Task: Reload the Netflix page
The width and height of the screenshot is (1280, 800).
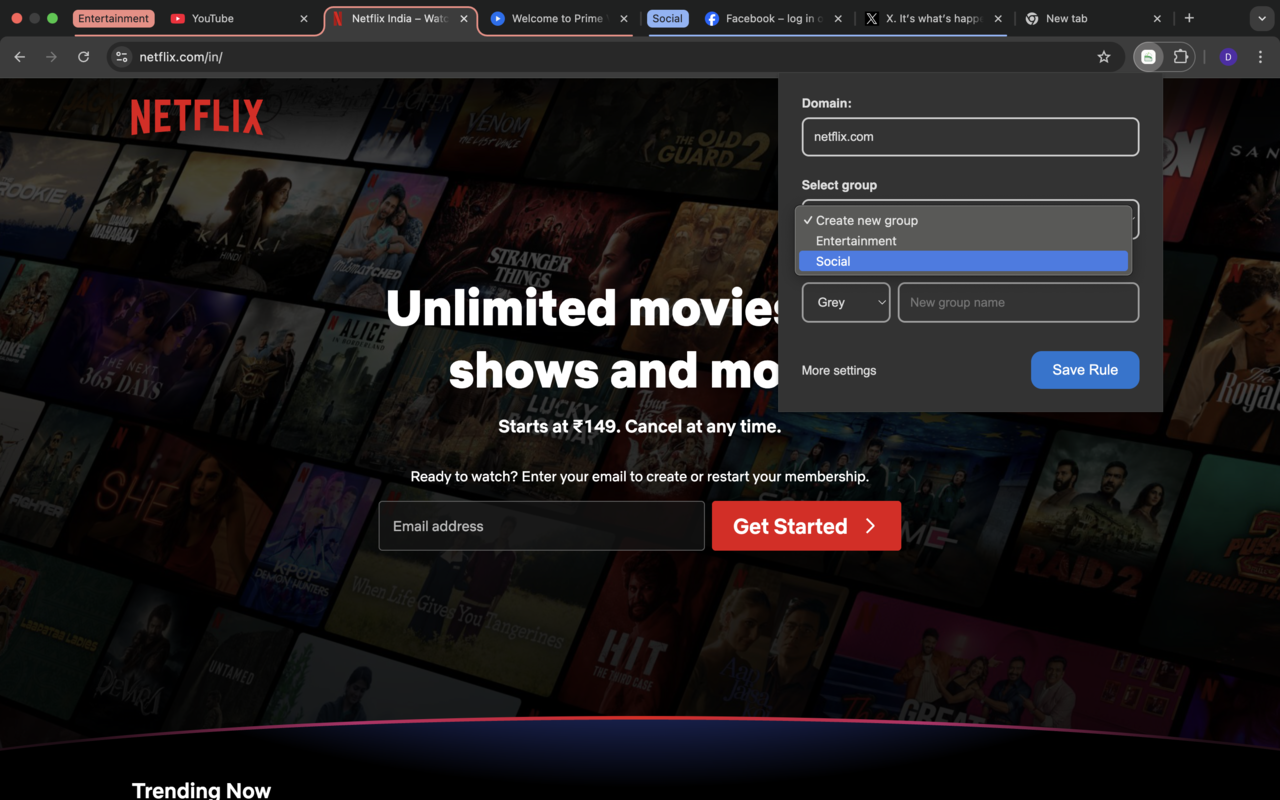Action: click(83, 57)
